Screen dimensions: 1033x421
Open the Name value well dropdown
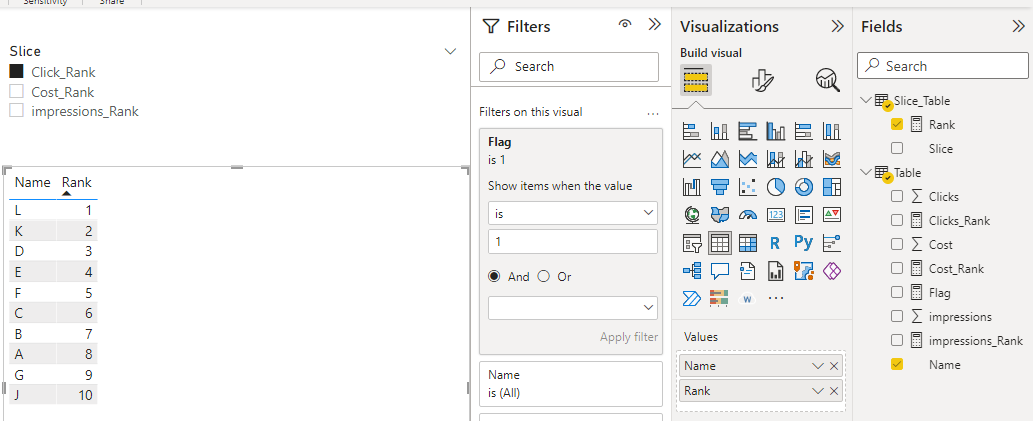coord(818,366)
